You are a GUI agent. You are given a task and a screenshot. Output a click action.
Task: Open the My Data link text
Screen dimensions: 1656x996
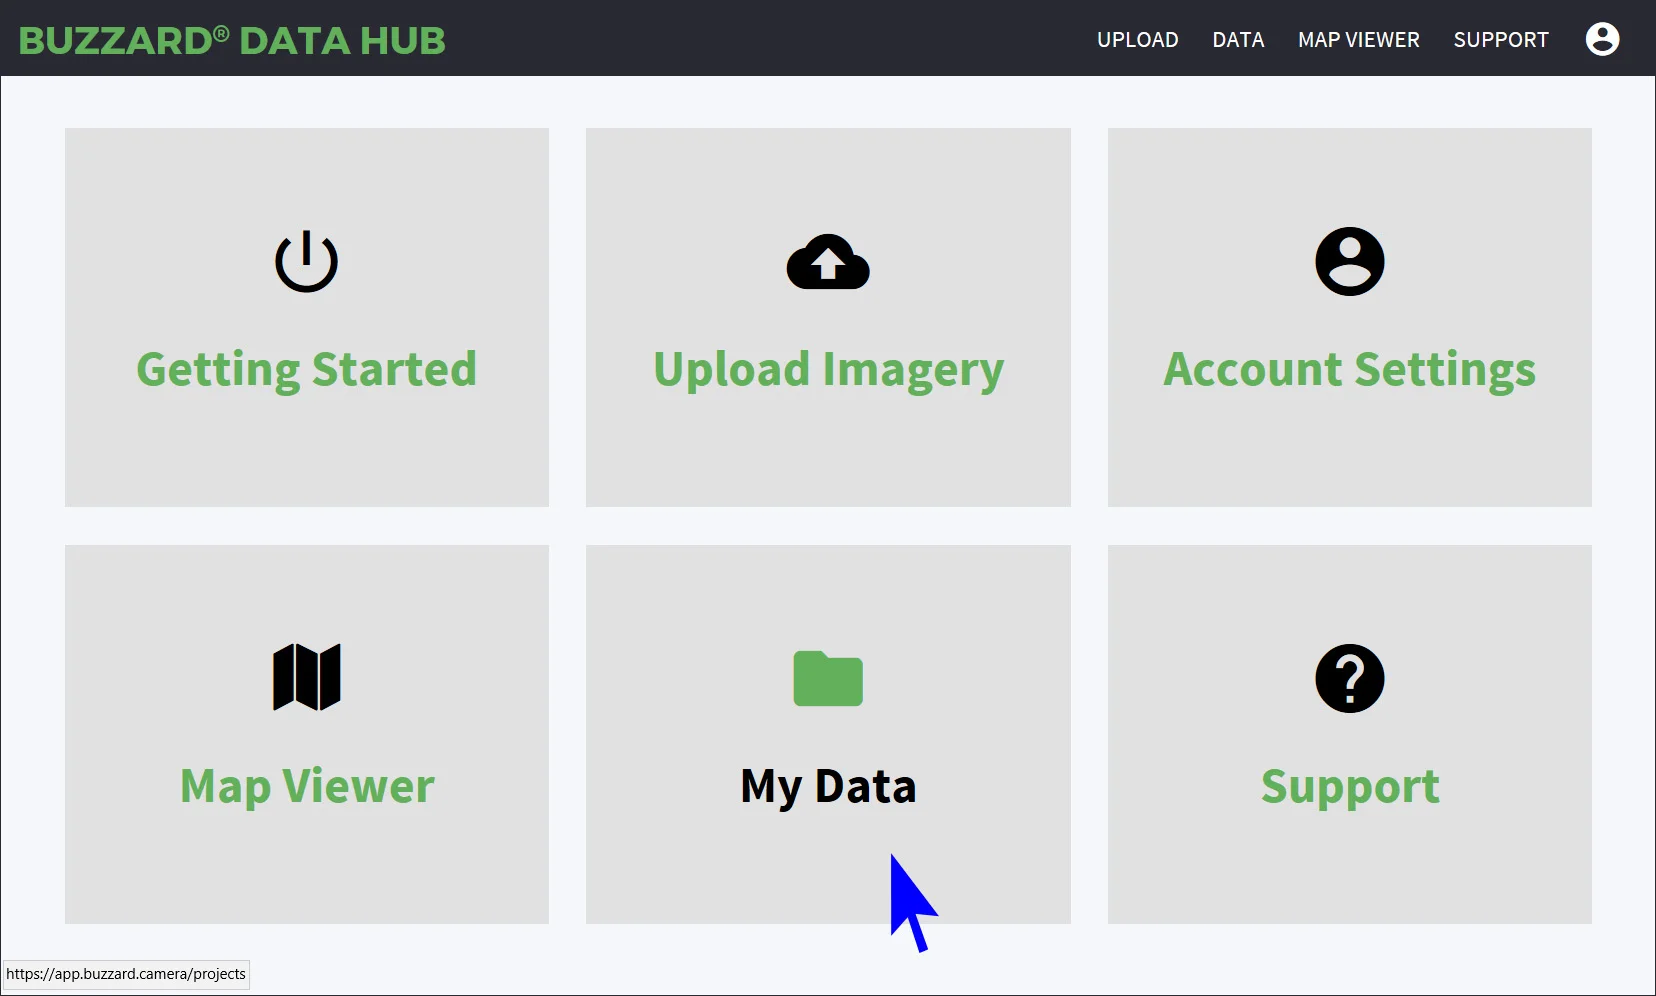point(828,787)
